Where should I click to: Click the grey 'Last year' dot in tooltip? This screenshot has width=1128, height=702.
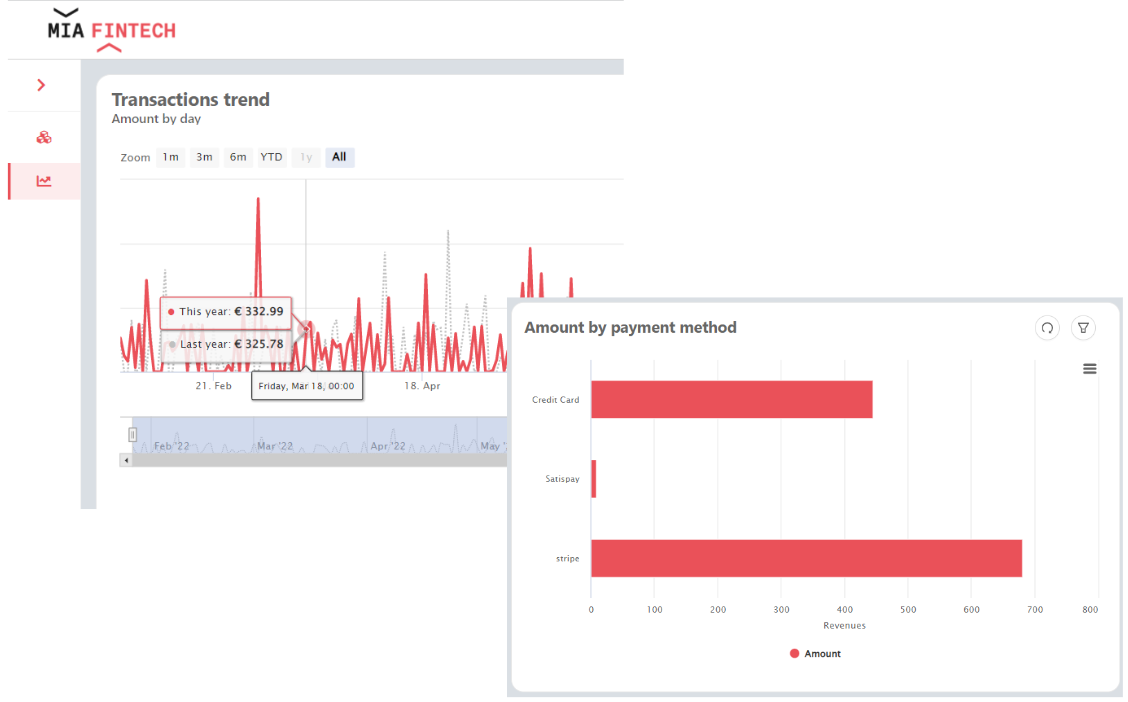pos(173,343)
